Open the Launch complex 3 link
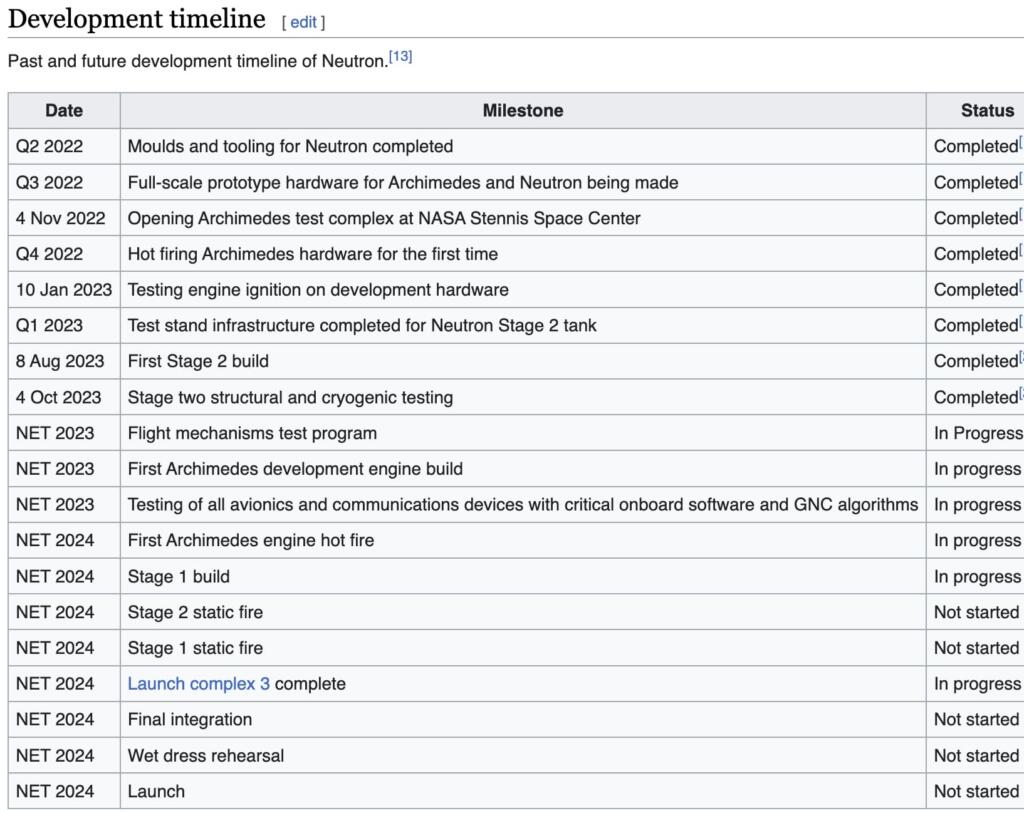1024x813 pixels. pyautogui.click(x=199, y=684)
